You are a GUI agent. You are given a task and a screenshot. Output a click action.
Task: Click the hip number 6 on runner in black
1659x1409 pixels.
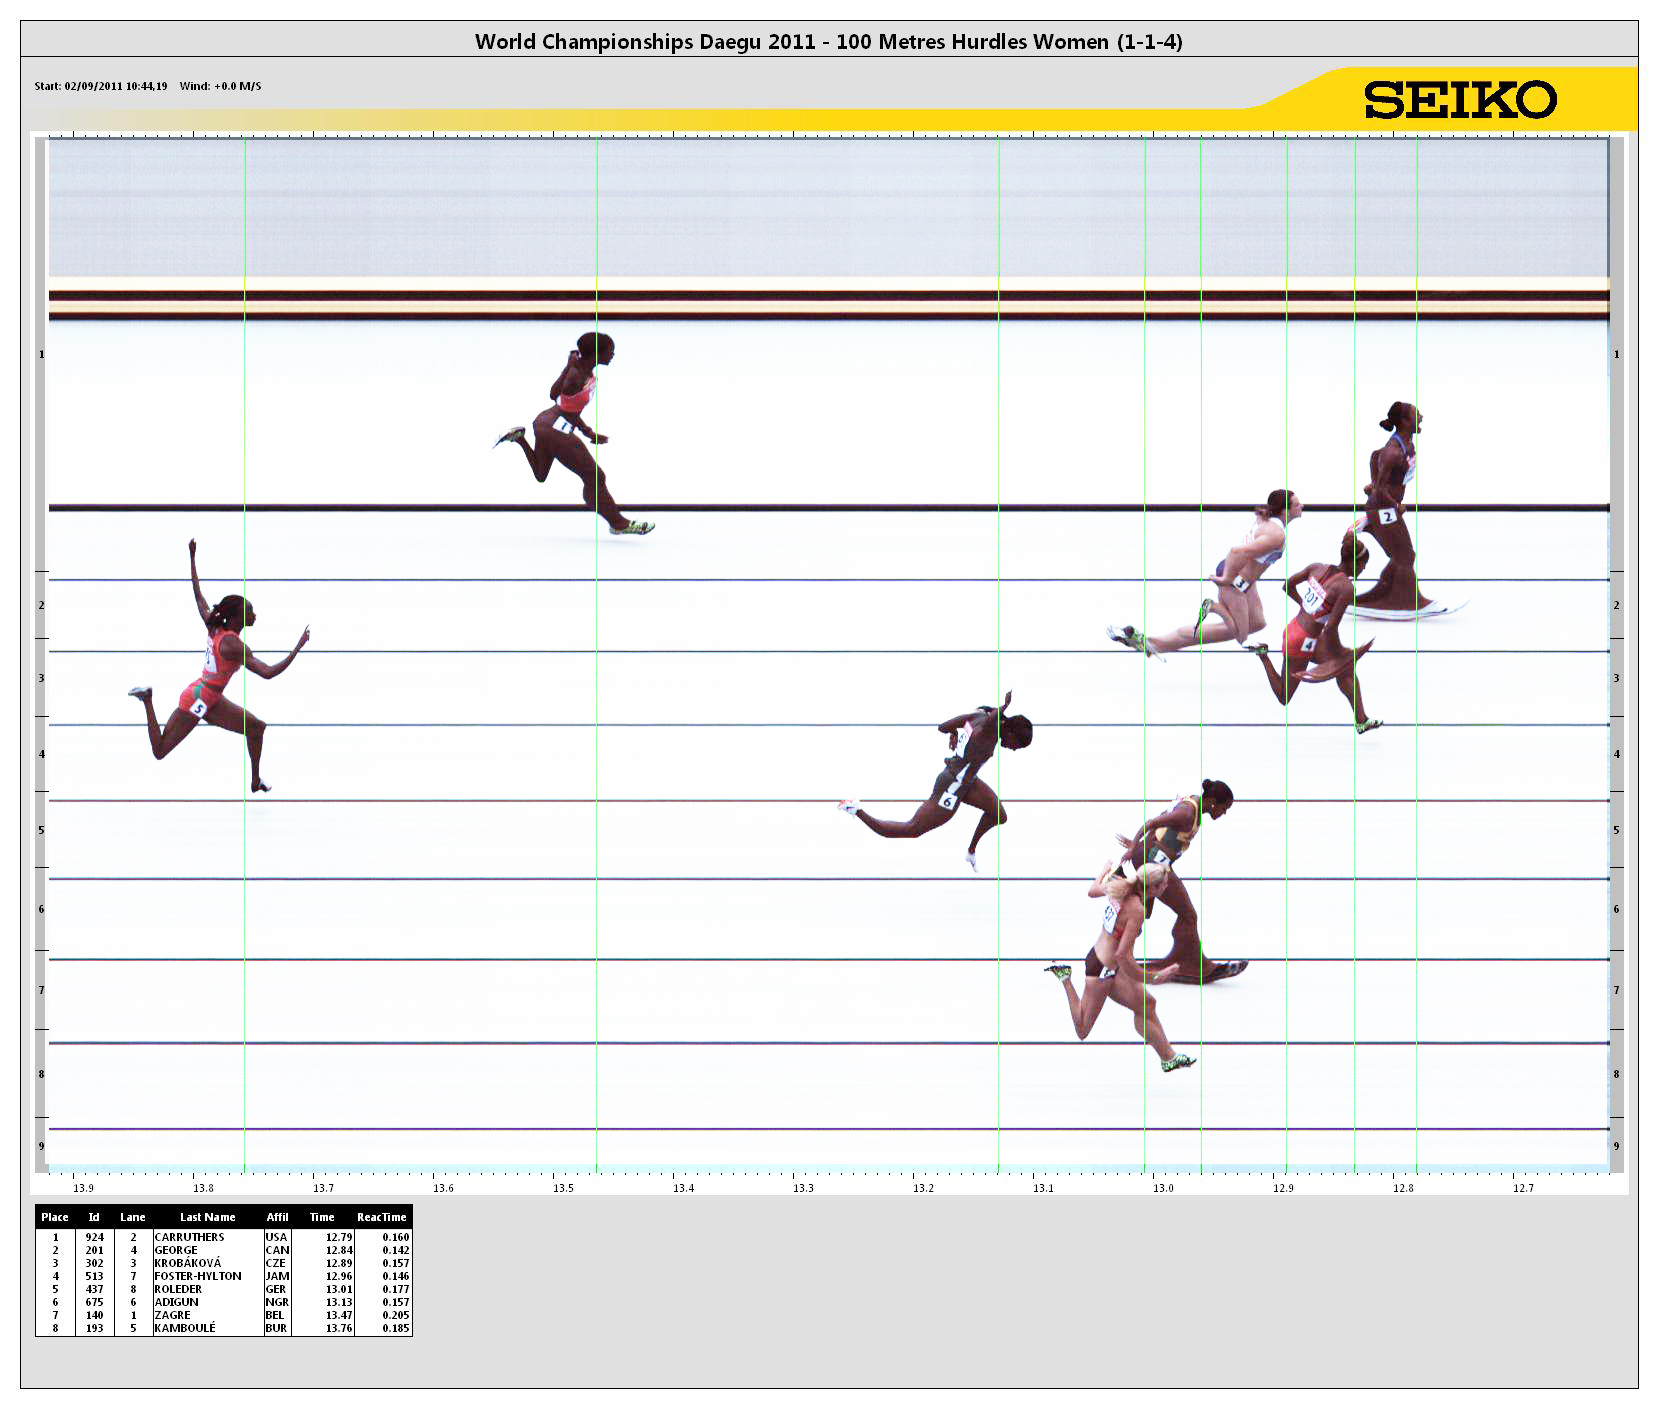(947, 800)
